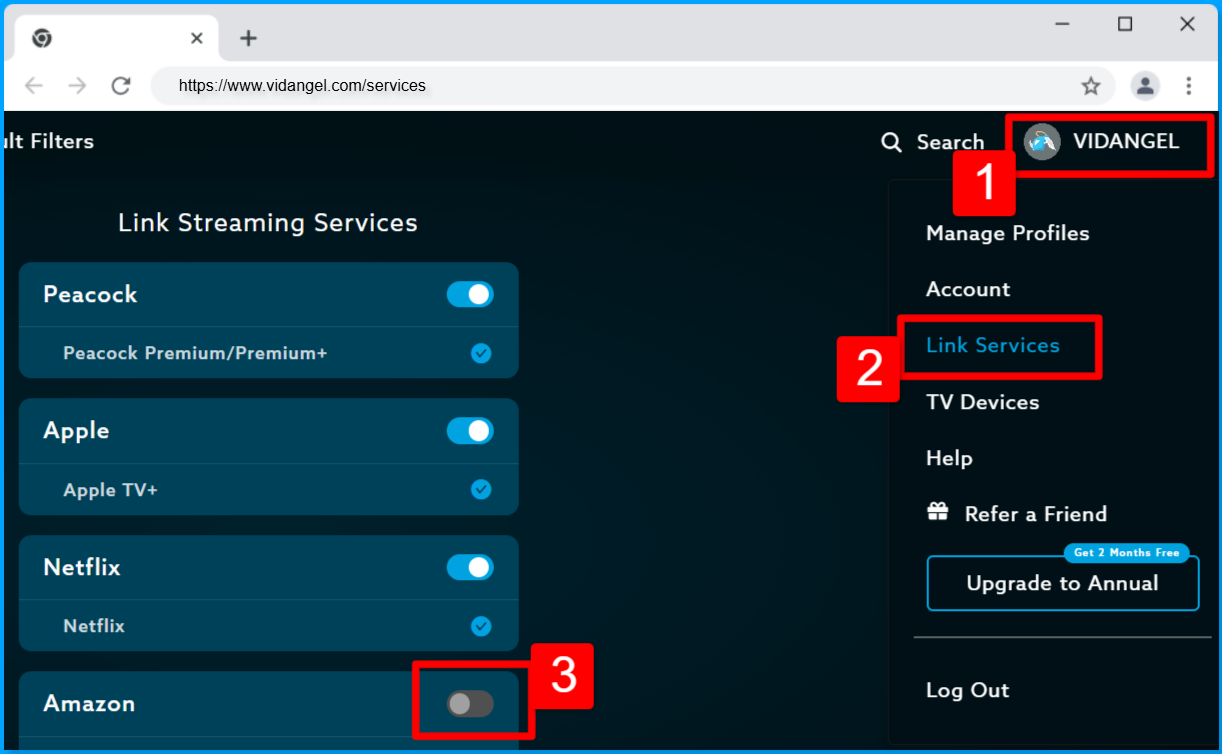1222x754 pixels.
Task: Click the gift icon next to Refer a Friend
Action: click(x=937, y=513)
